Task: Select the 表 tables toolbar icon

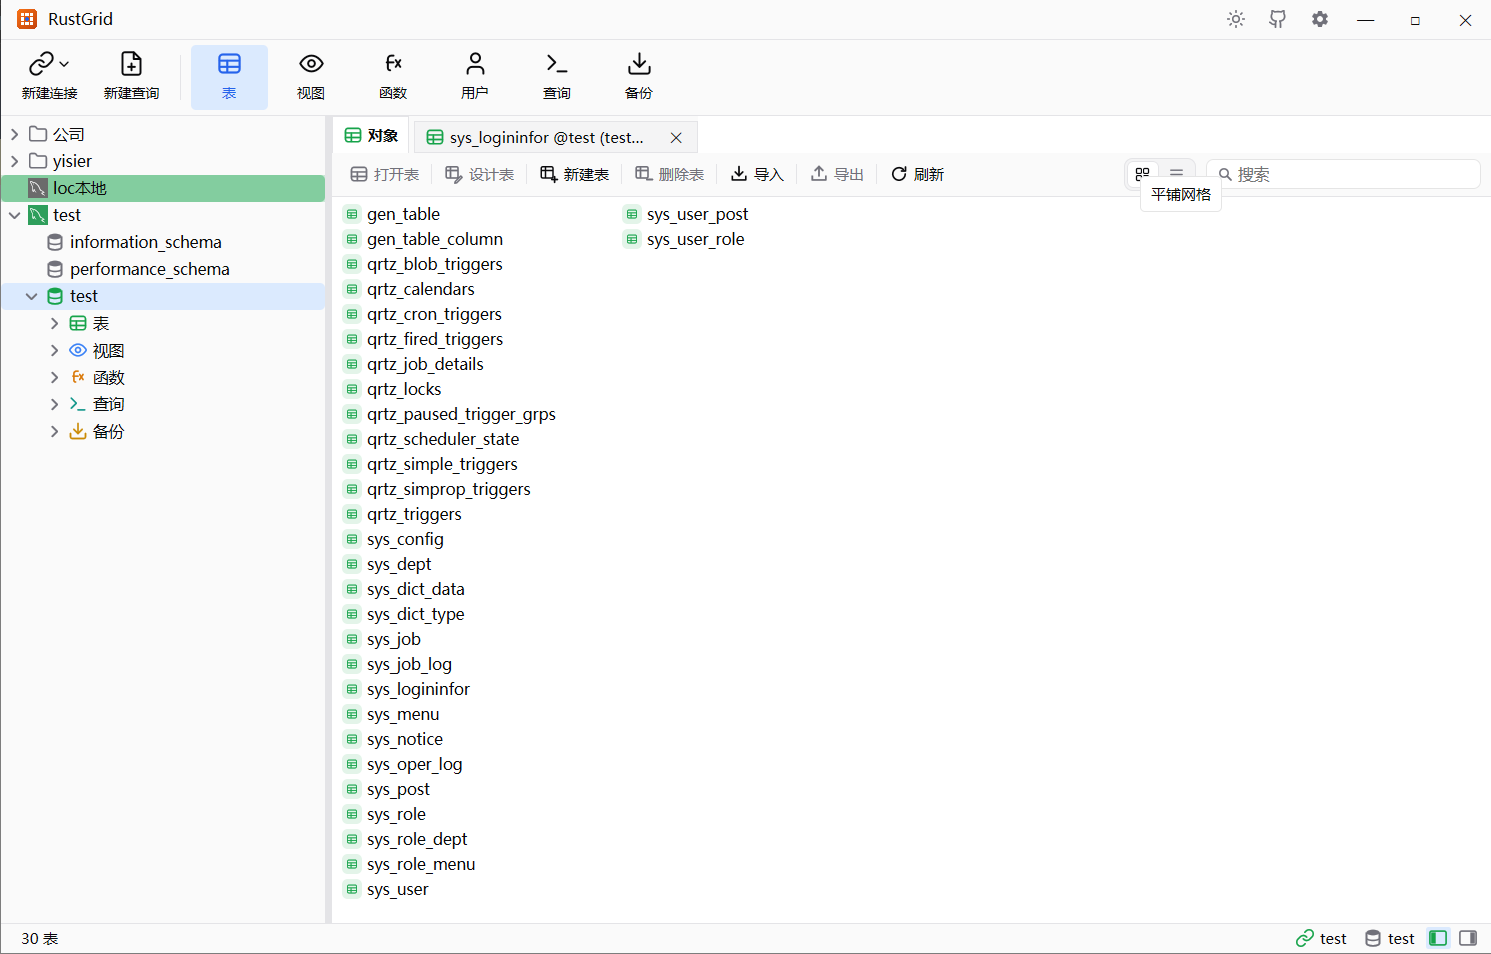Action: point(229,77)
